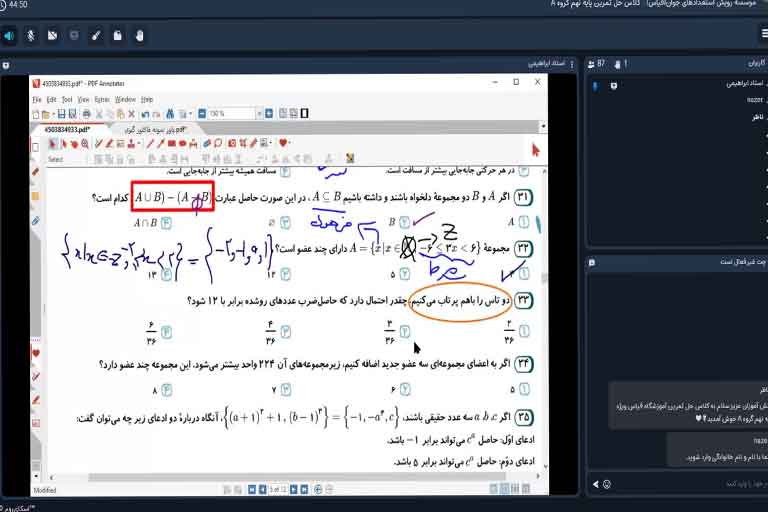Click the print icon in toolbar
Screen dimensions: 768x512
(x=85, y=114)
